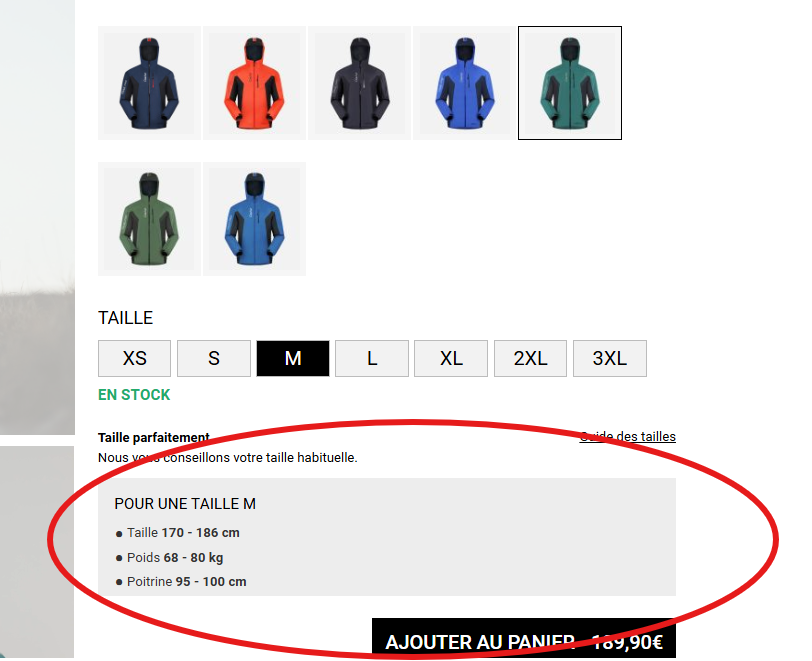This screenshot has height=661, width=812.
Task: Click the Pour une taille M info box
Action: 387,537
